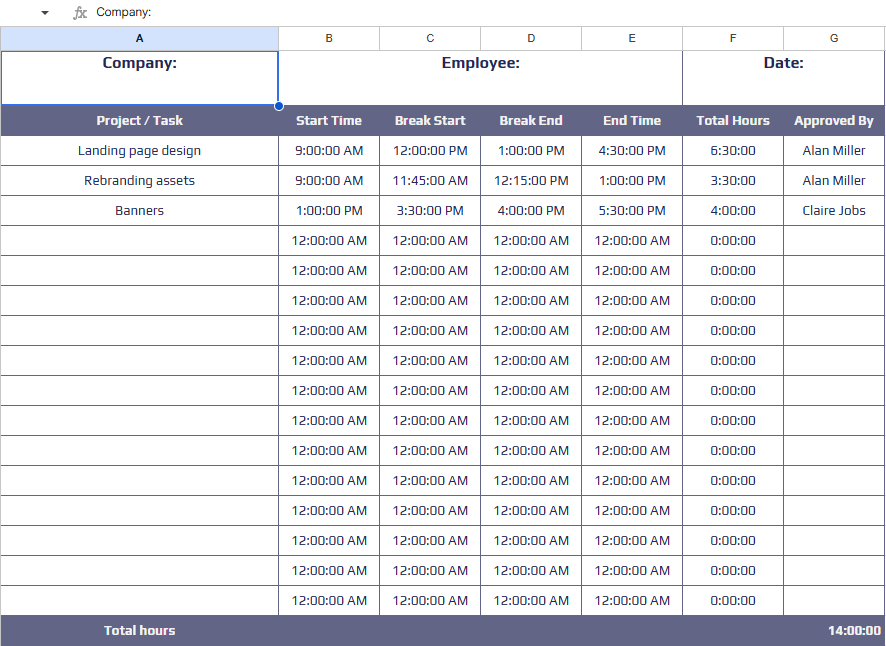
Task: Click the 11:45:00 AM break start cell
Action: (x=430, y=181)
